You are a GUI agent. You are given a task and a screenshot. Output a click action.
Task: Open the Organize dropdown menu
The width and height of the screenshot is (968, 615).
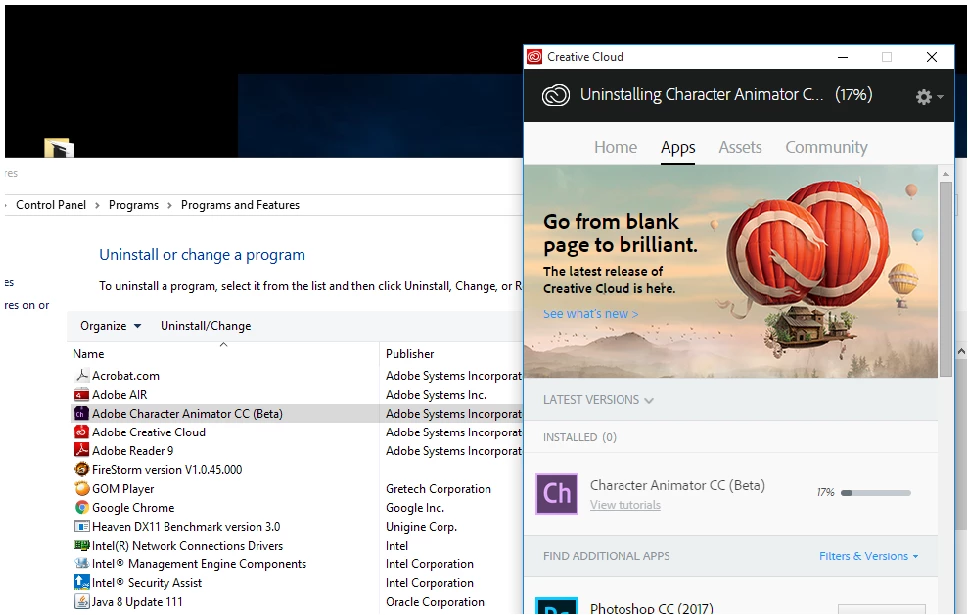point(111,326)
